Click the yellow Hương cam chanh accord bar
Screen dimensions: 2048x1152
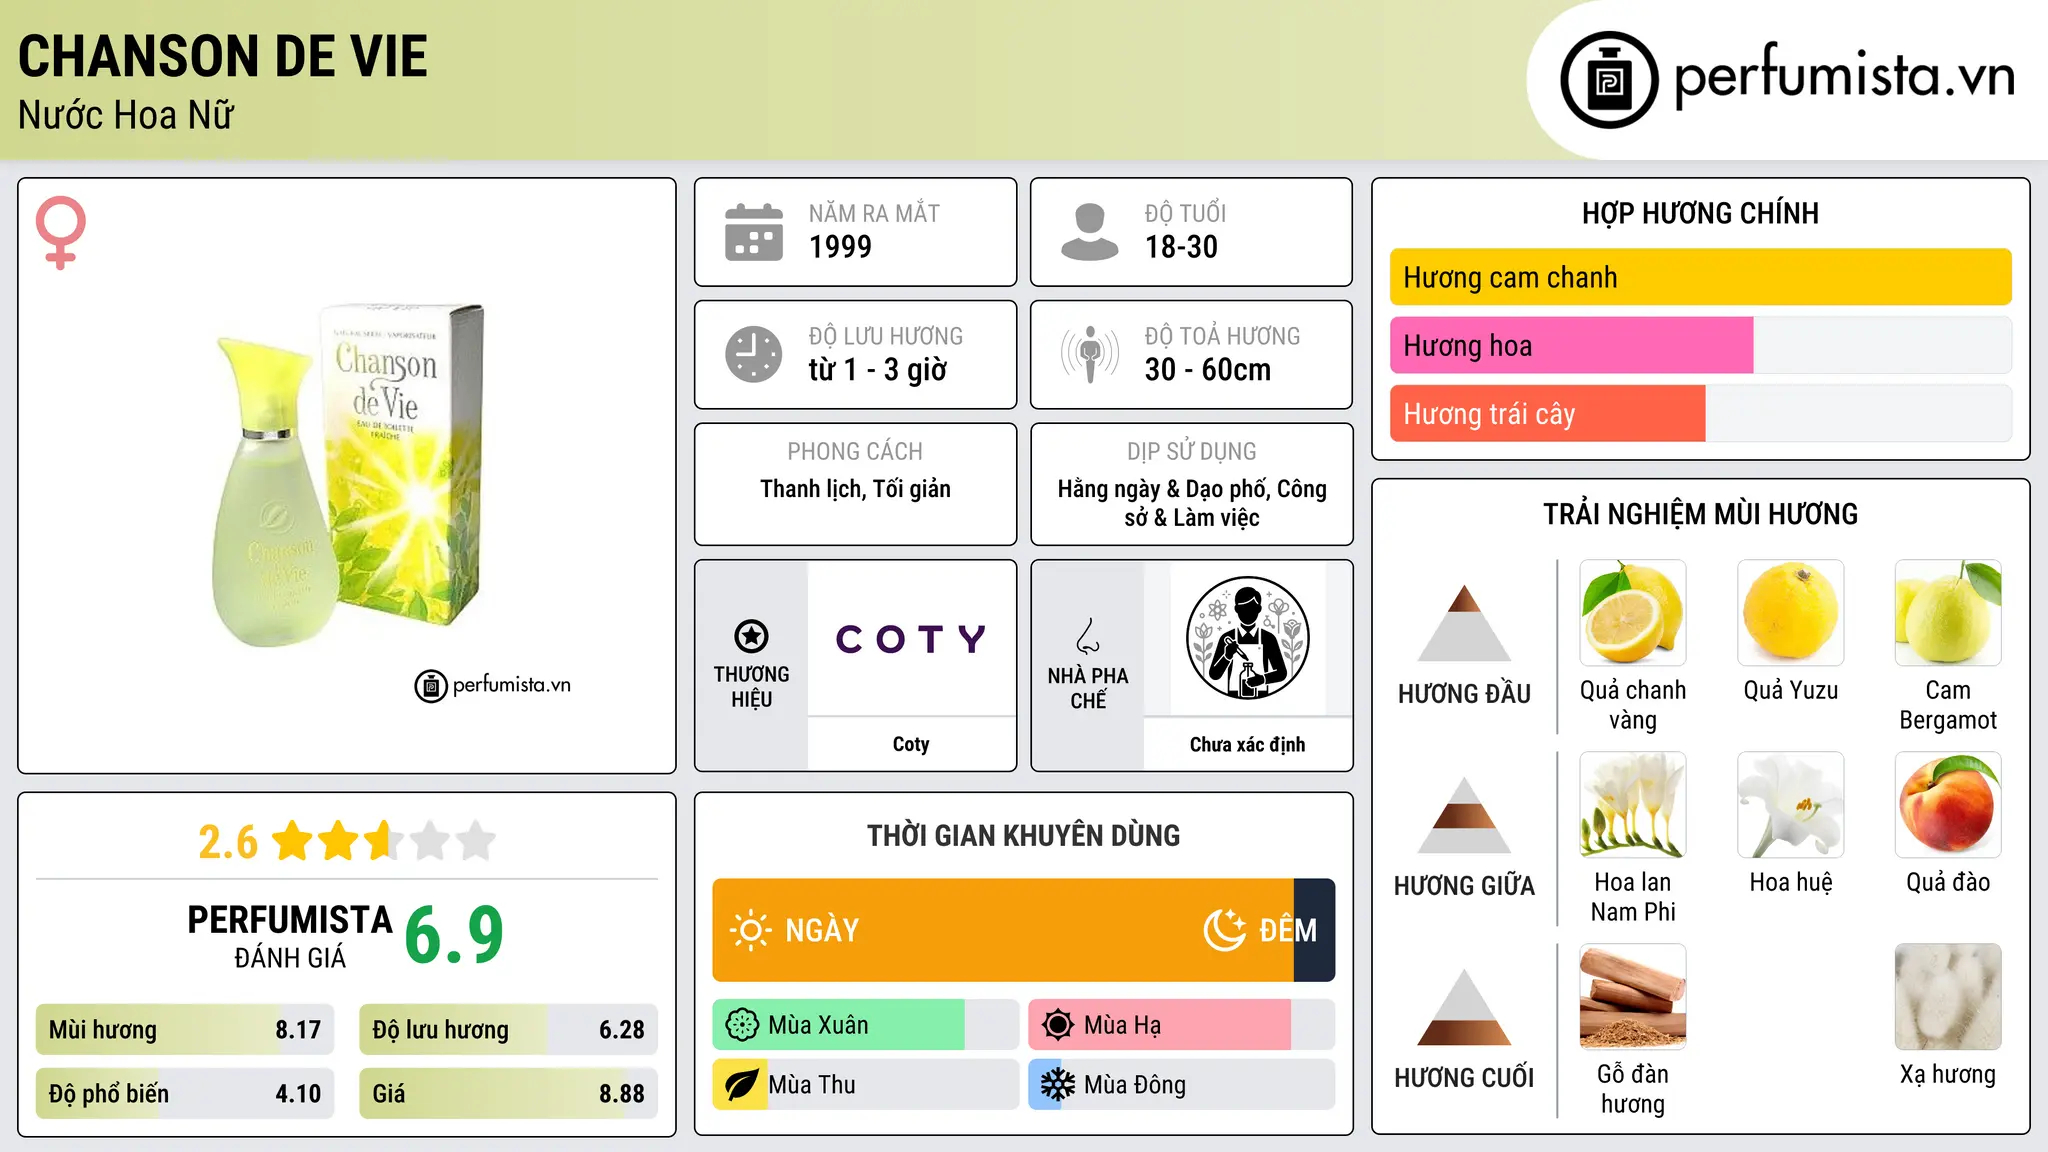1701,277
